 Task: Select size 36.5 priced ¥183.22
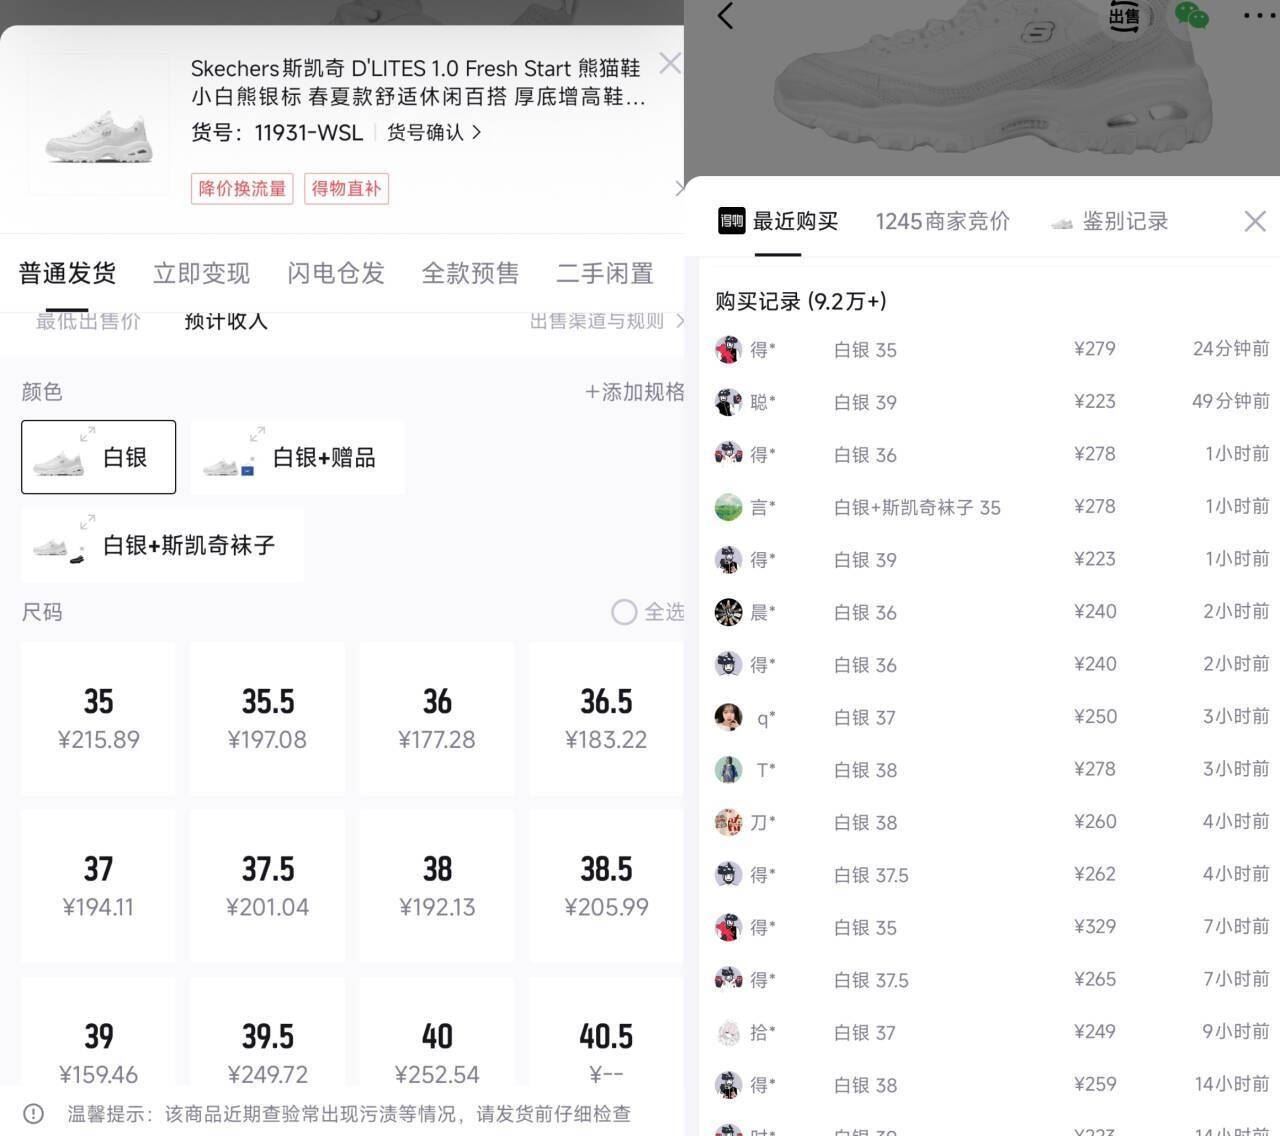606,719
